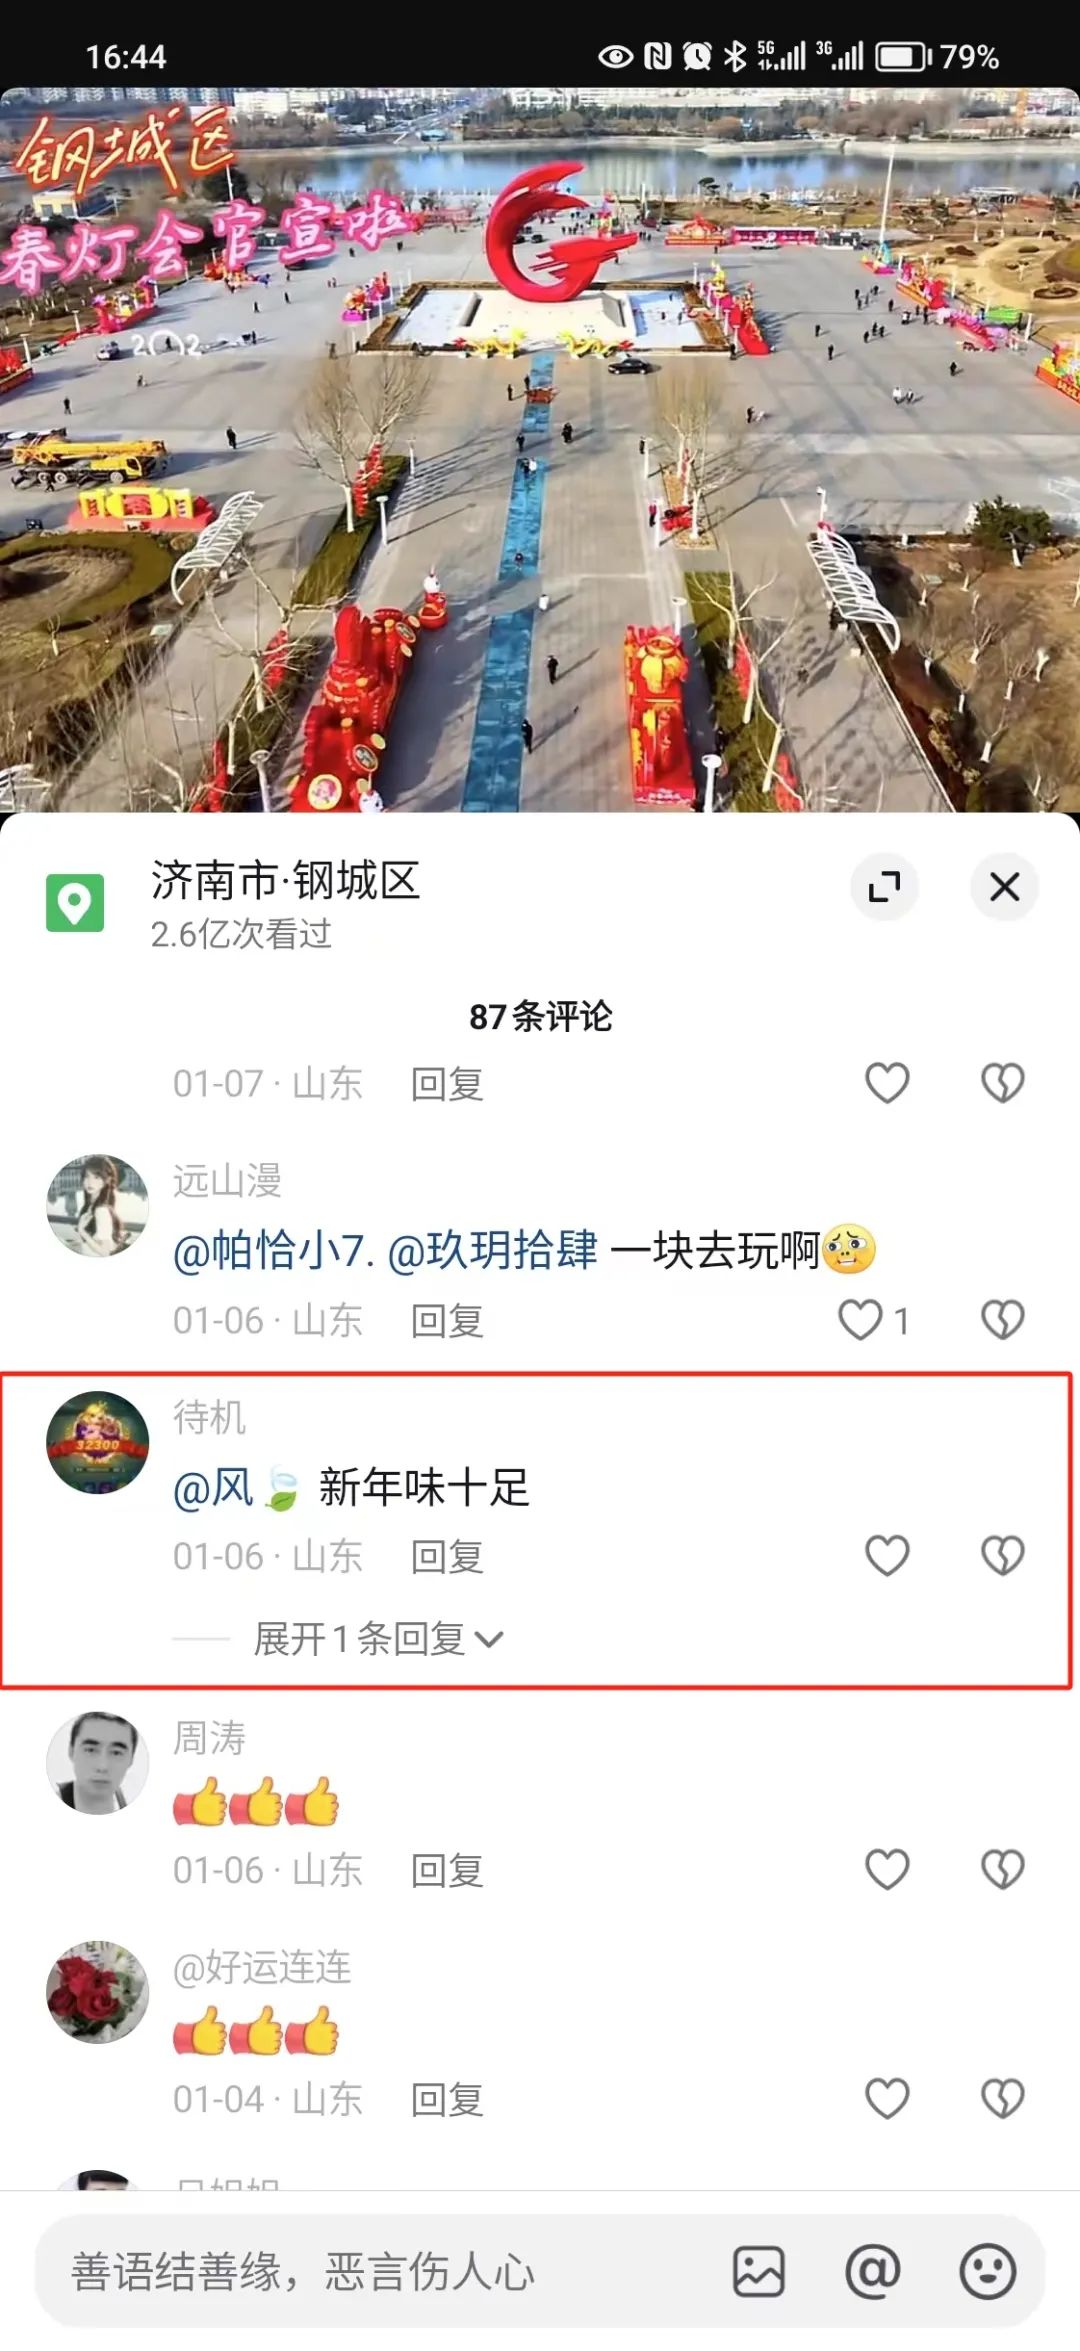
Task: Expand 展开1条回复 under 待机's comment
Action: coord(378,1639)
